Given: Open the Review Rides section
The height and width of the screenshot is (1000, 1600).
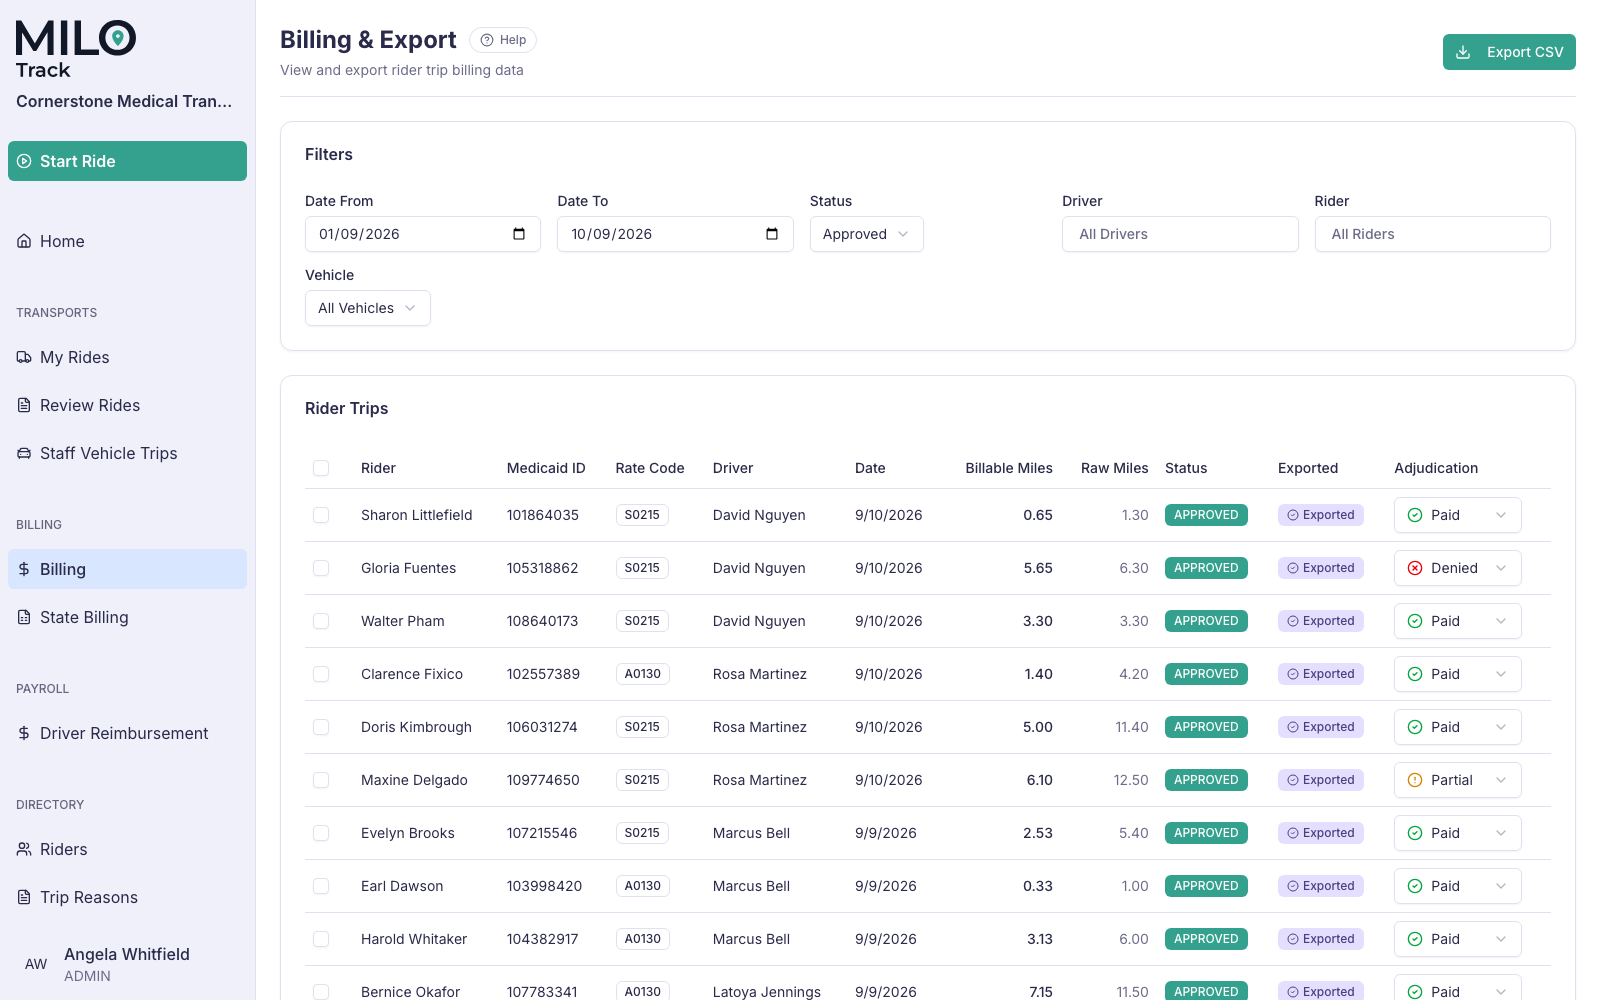Looking at the screenshot, I should click(x=127, y=405).
